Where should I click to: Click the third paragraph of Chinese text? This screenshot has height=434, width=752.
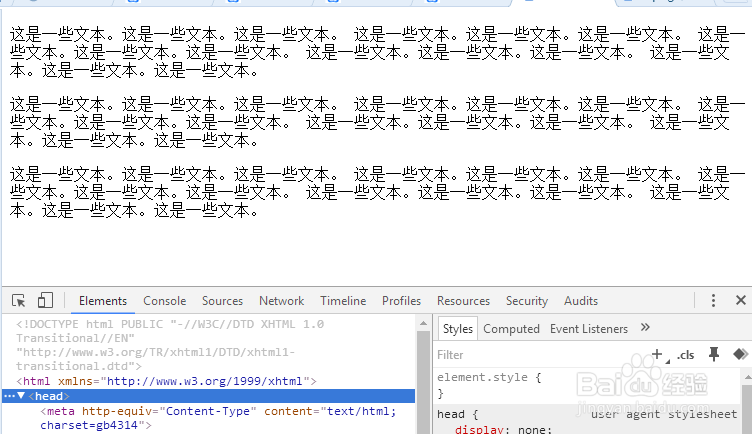[376, 192]
